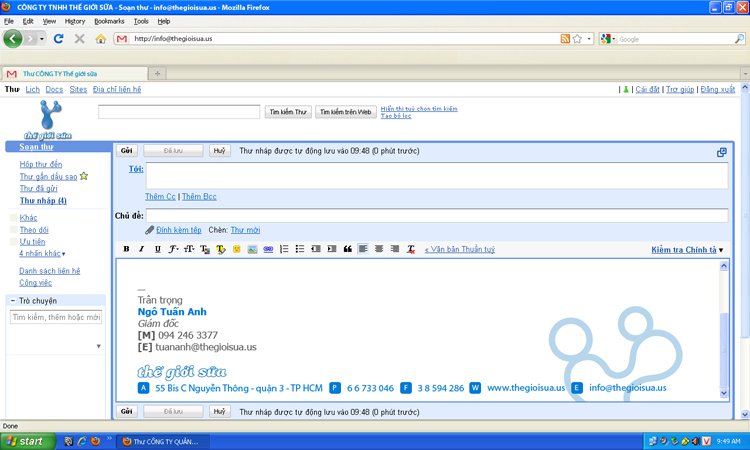Screen dimensions: 750x450
Task: Open text highlight color picker
Action: point(221,249)
